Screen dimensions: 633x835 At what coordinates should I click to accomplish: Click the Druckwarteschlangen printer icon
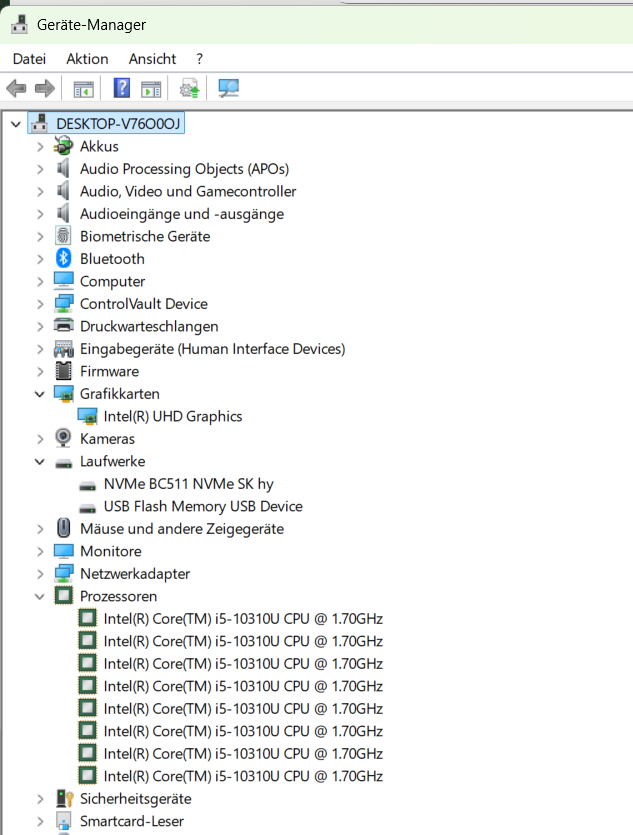pyautogui.click(x=63, y=325)
